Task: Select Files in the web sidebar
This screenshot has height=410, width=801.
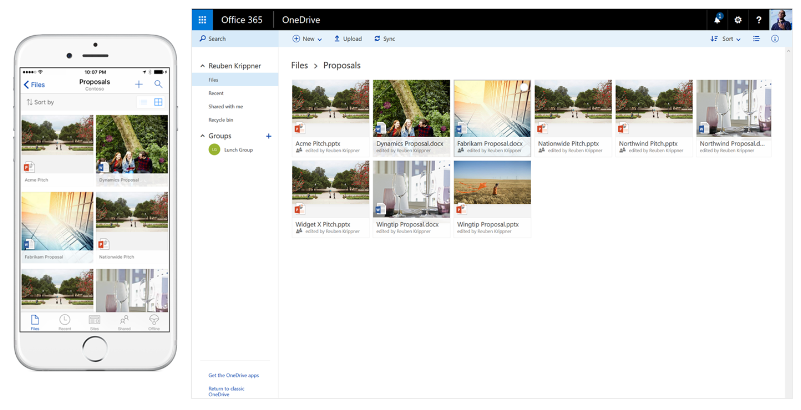Action: click(x=235, y=80)
